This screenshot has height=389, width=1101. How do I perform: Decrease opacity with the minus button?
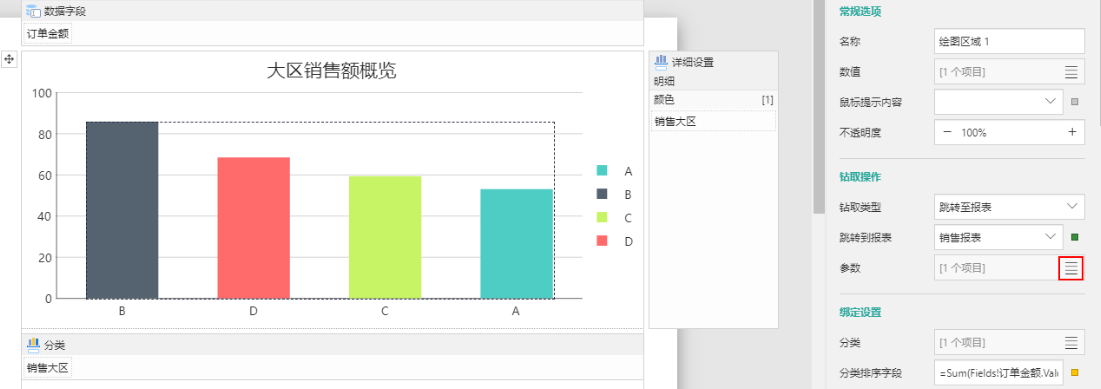tap(947, 132)
